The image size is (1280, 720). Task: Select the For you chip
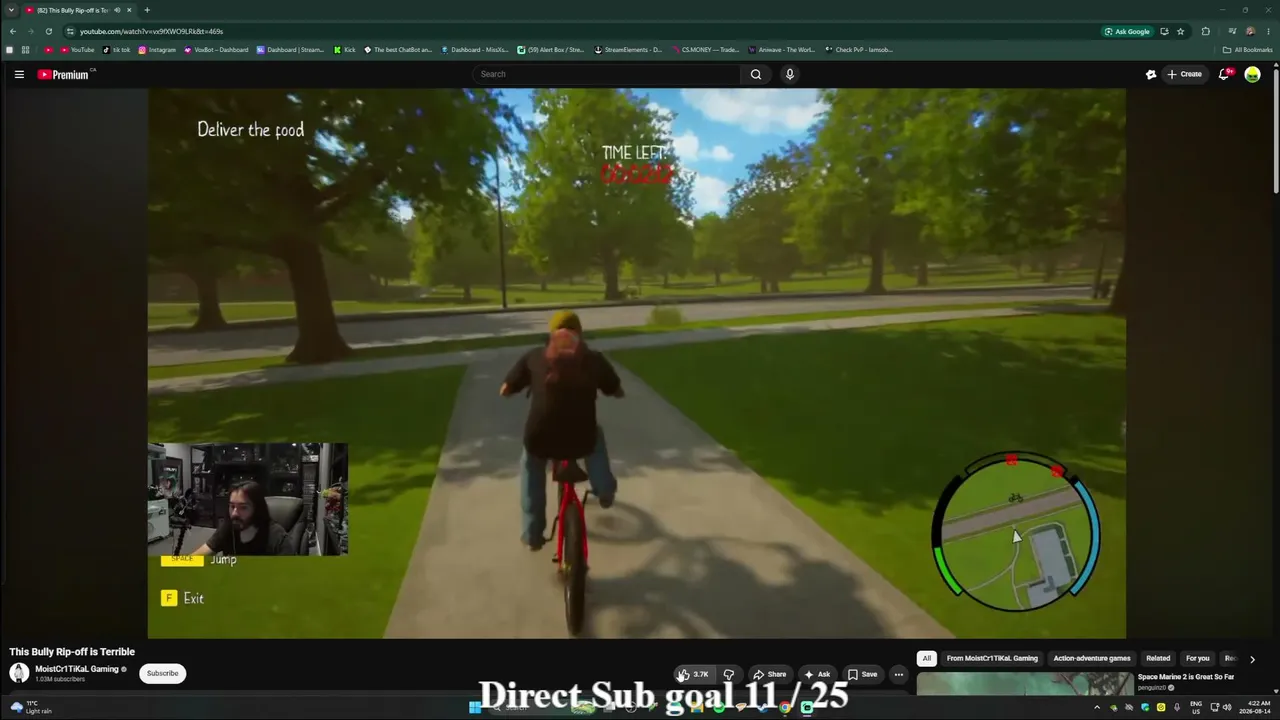(x=1197, y=659)
